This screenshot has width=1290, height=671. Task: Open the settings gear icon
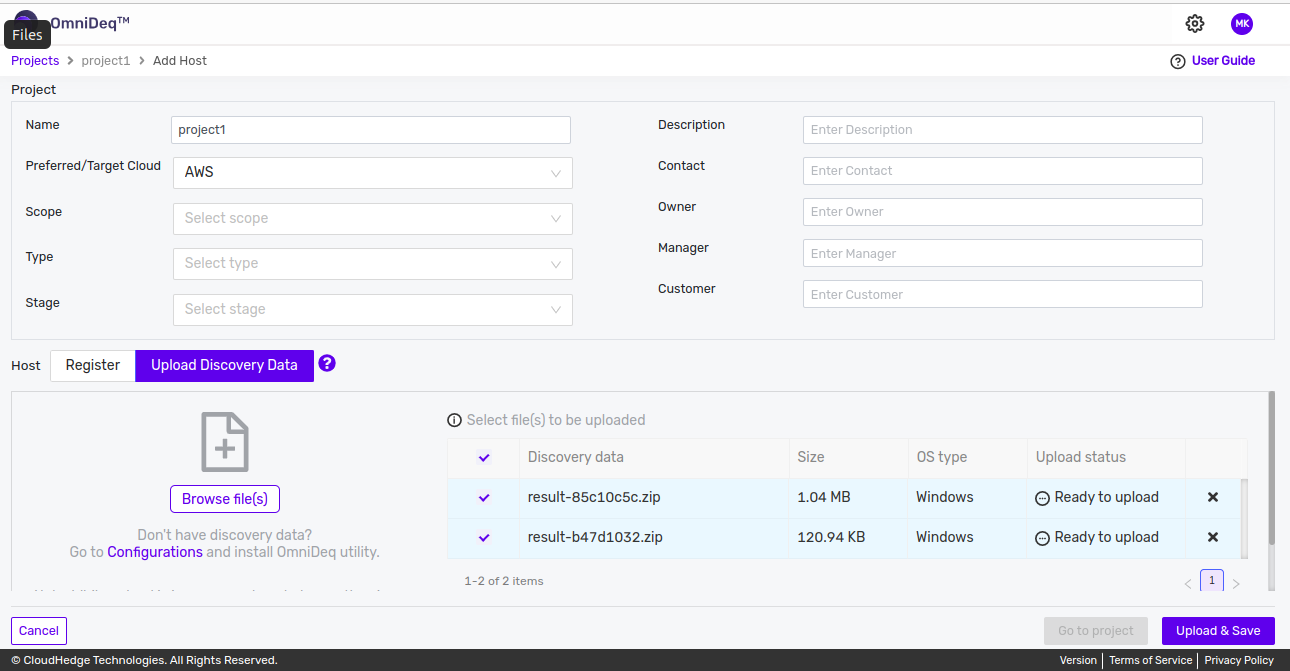pyautogui.click(x=1195, y=24)
